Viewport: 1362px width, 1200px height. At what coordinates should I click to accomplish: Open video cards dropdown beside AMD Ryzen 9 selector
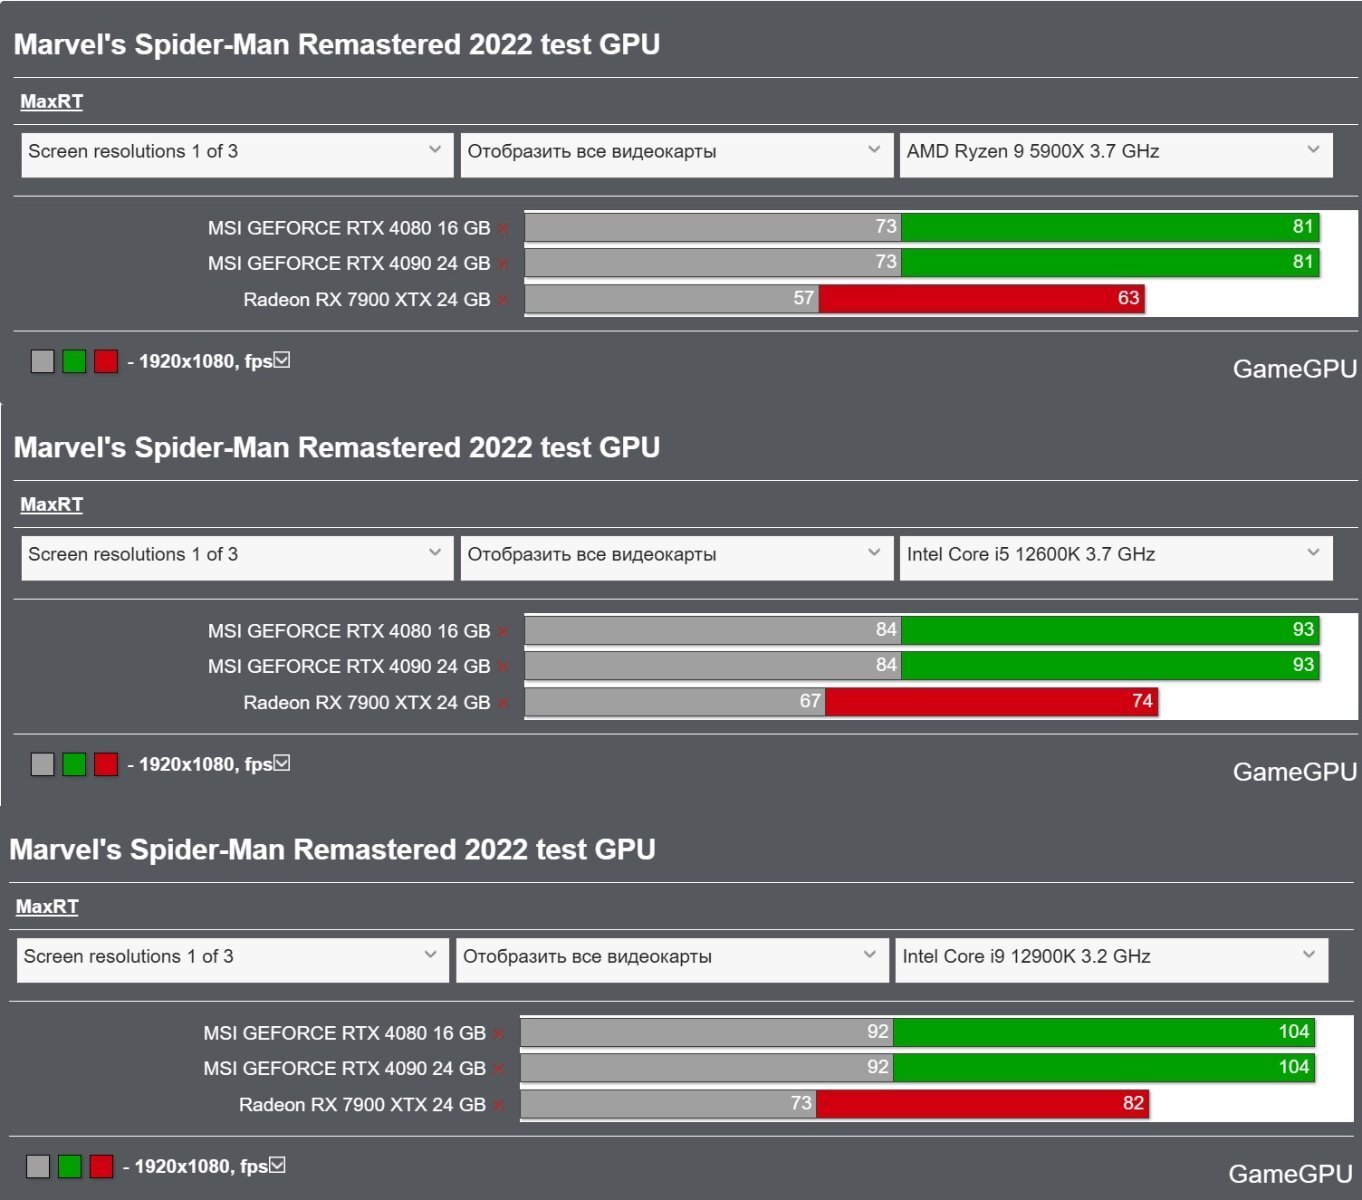pyautogui.click(x=676, y=155)
